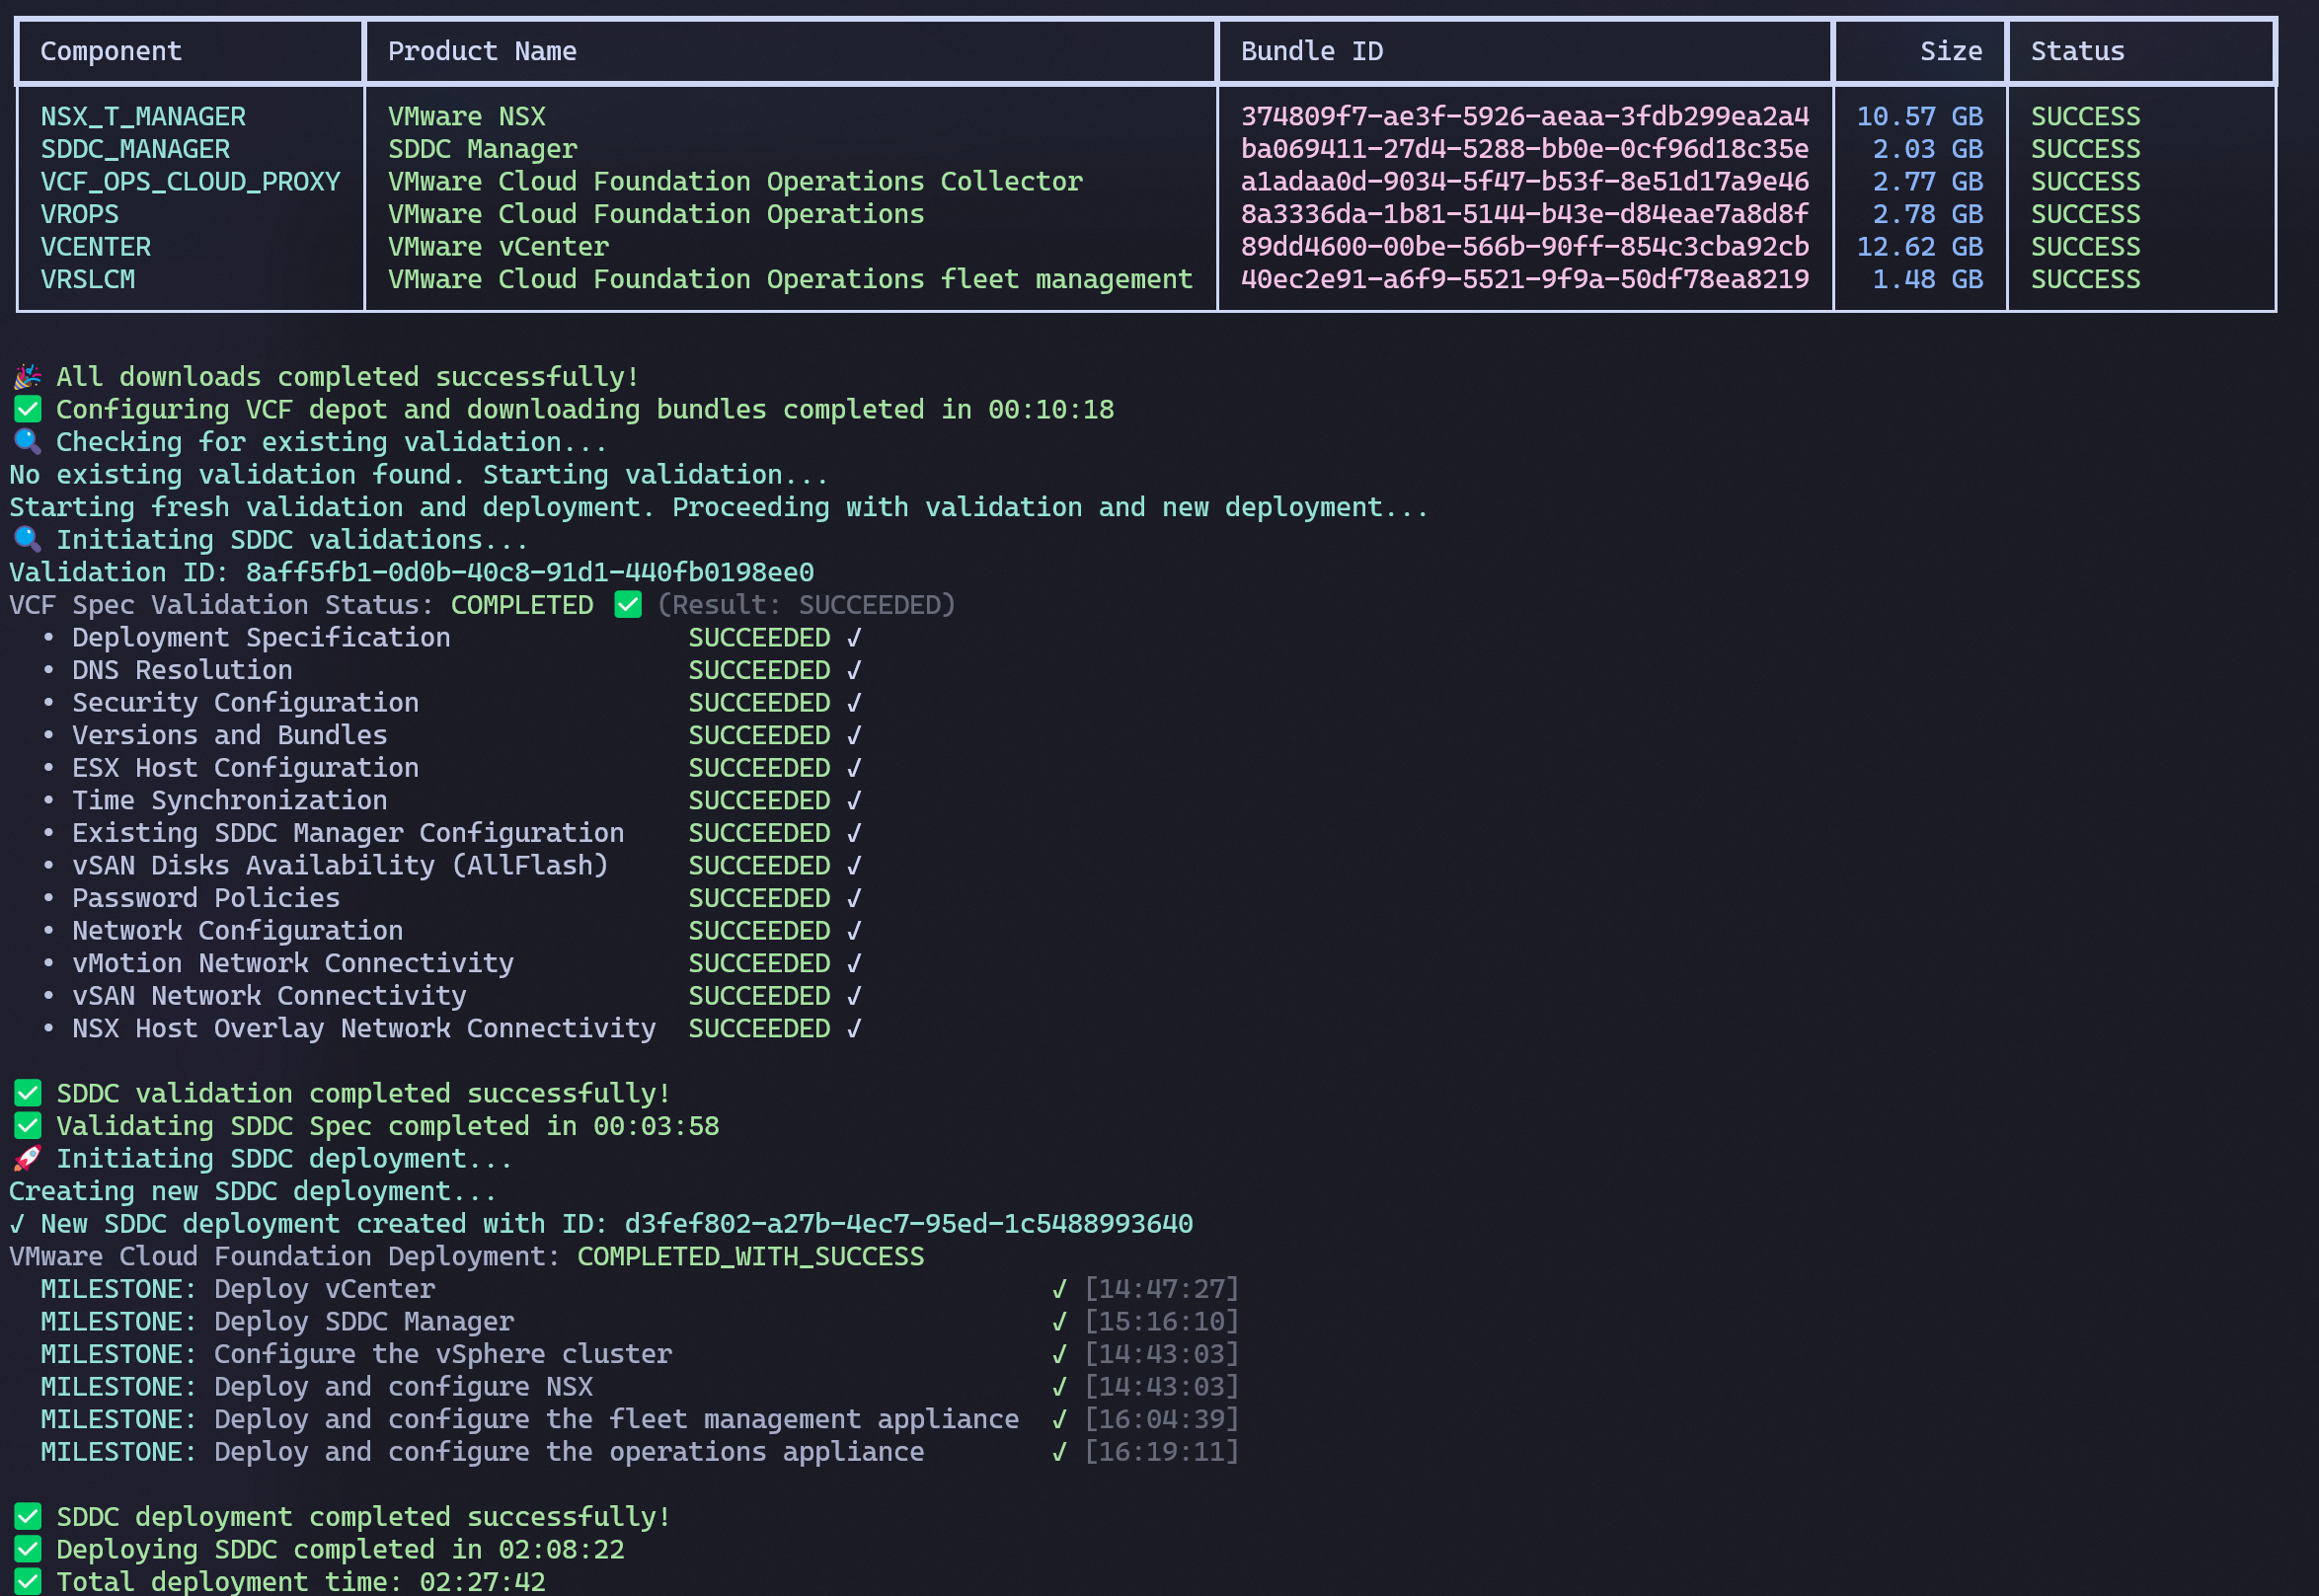Click tick before 'New SDDC deployment created'

(x=17, y=1224)
